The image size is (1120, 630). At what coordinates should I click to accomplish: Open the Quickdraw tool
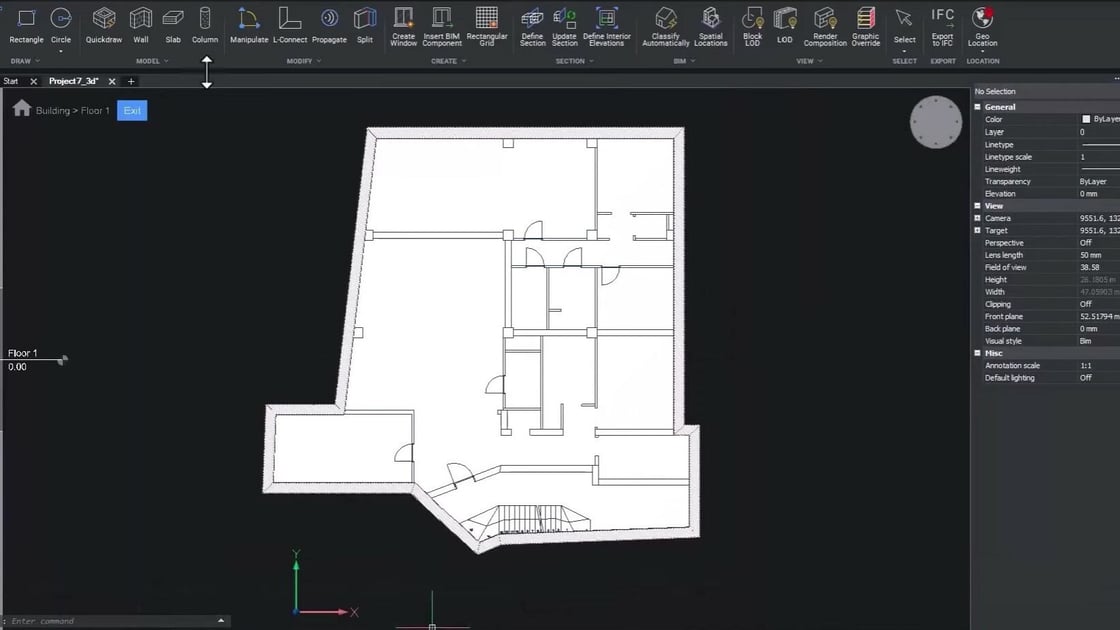tap(103, 25)
